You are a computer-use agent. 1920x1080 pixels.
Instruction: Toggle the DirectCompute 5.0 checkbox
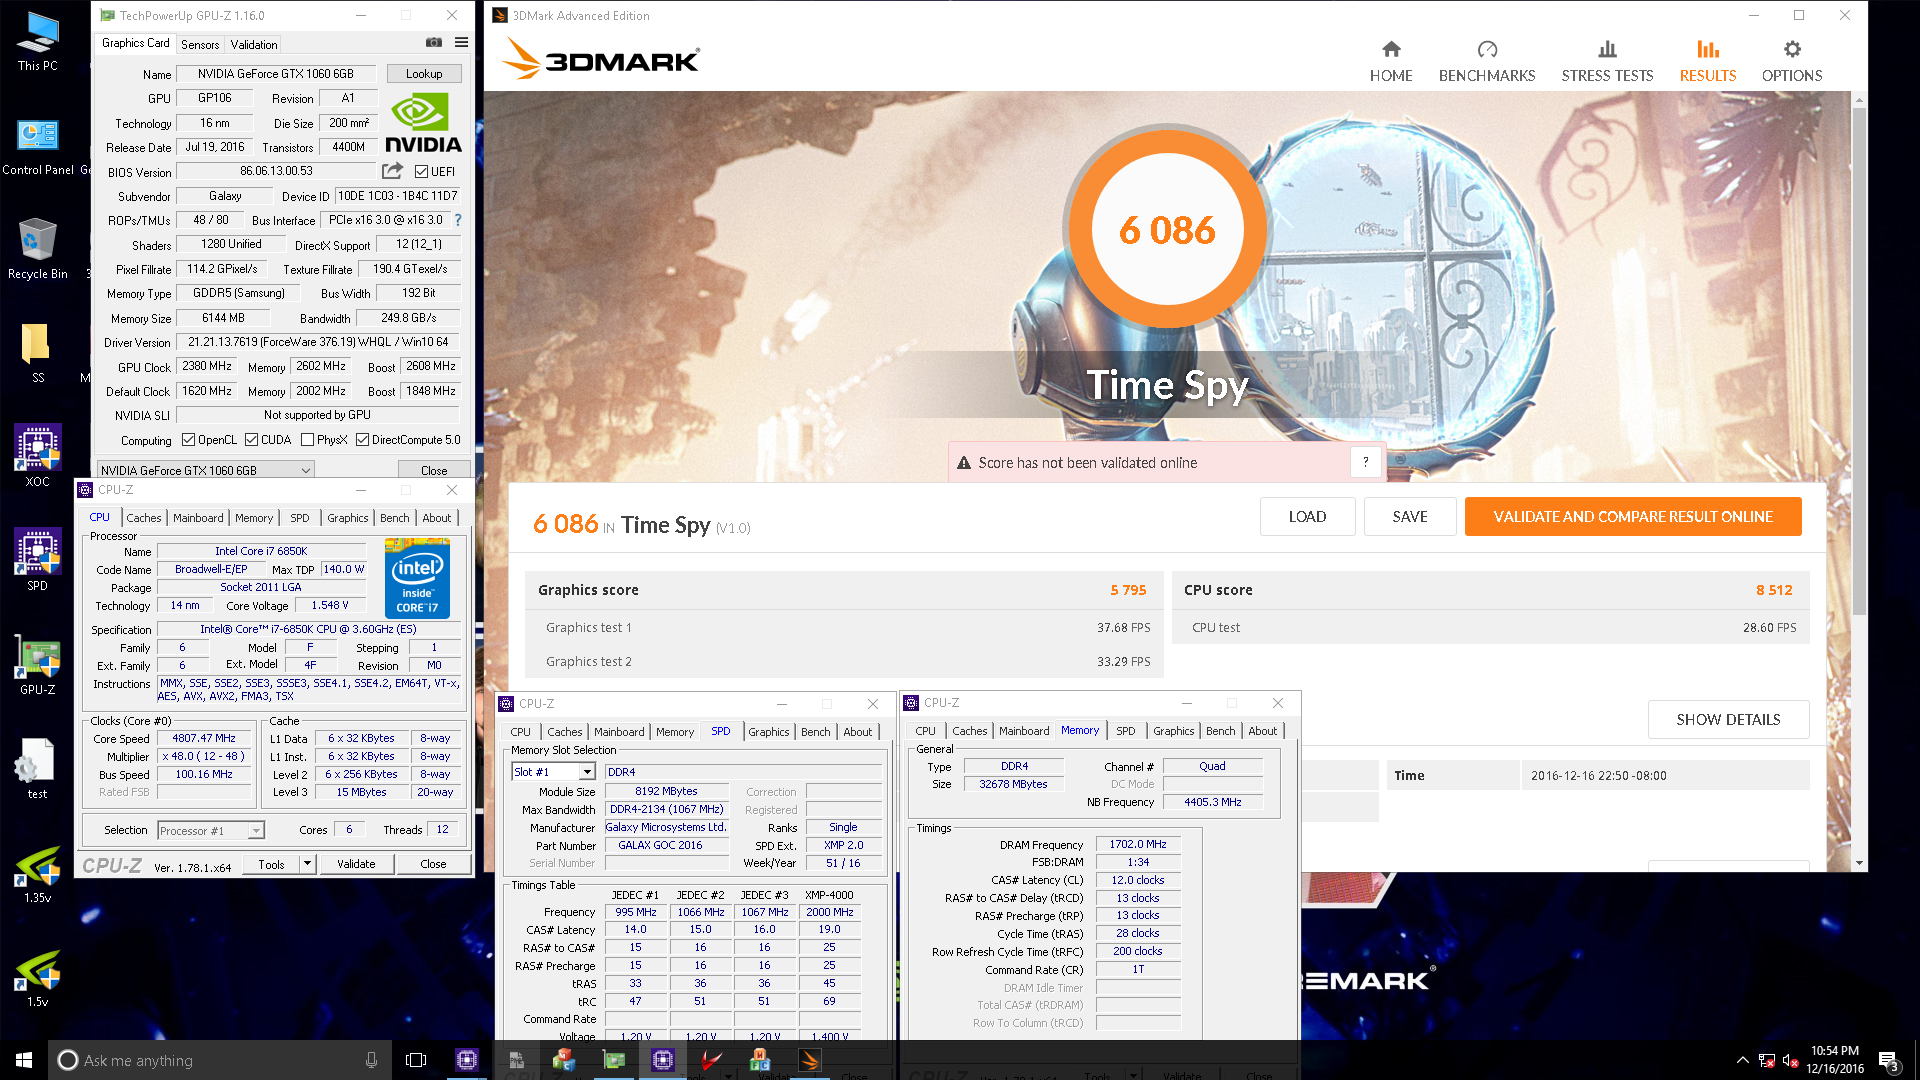[363, 440]
